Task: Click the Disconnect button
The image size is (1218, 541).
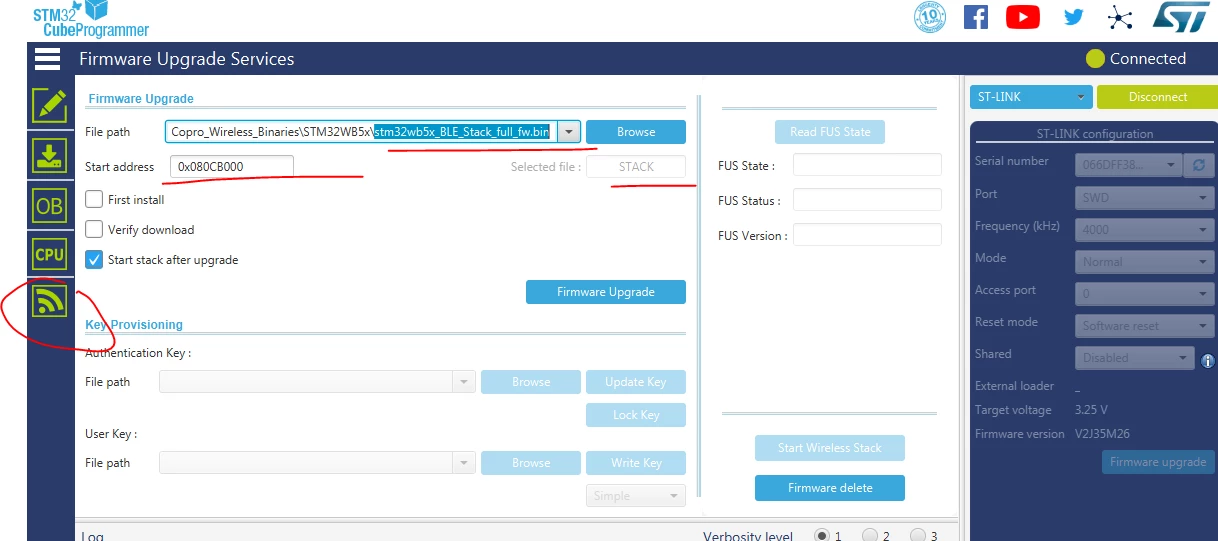Action: 1158,97
